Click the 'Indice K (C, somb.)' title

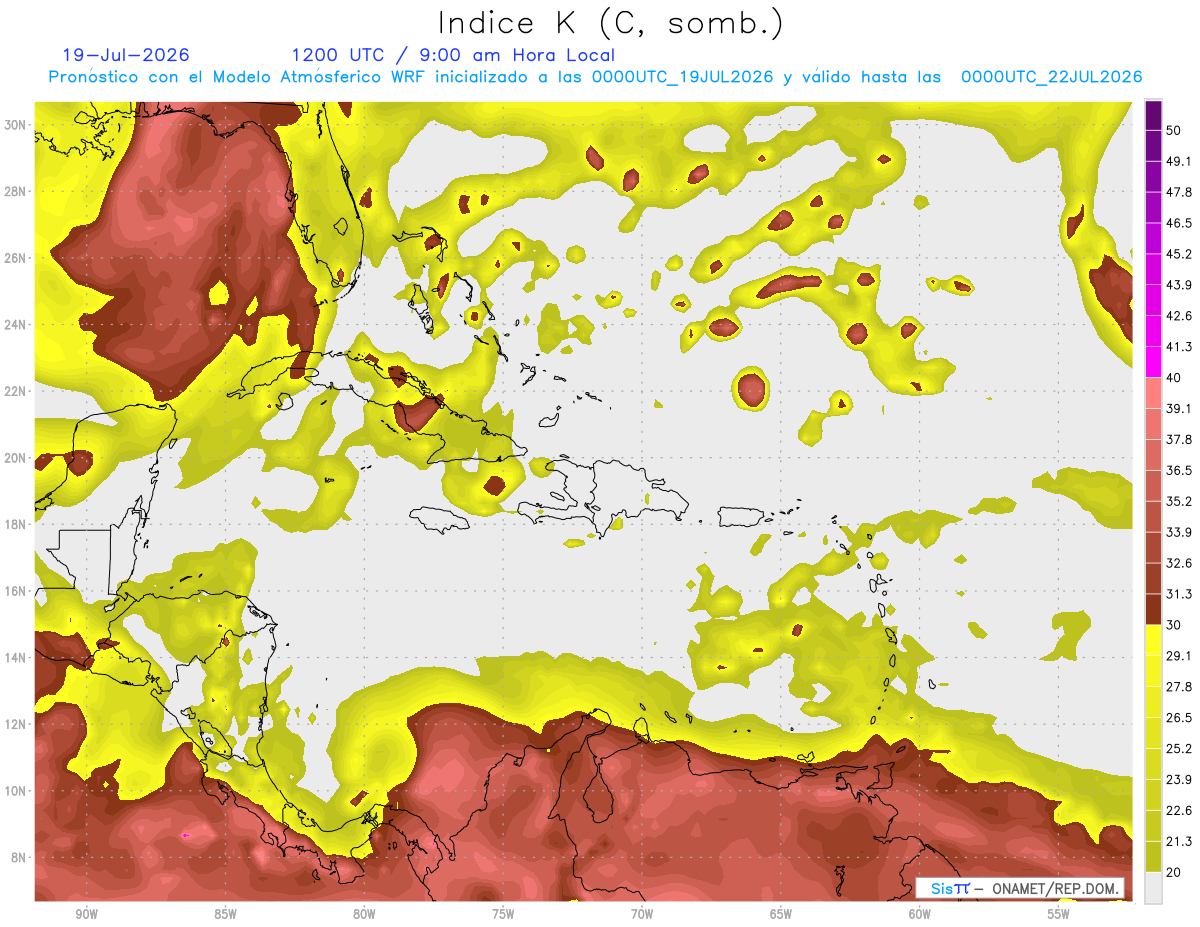[610, 24]
